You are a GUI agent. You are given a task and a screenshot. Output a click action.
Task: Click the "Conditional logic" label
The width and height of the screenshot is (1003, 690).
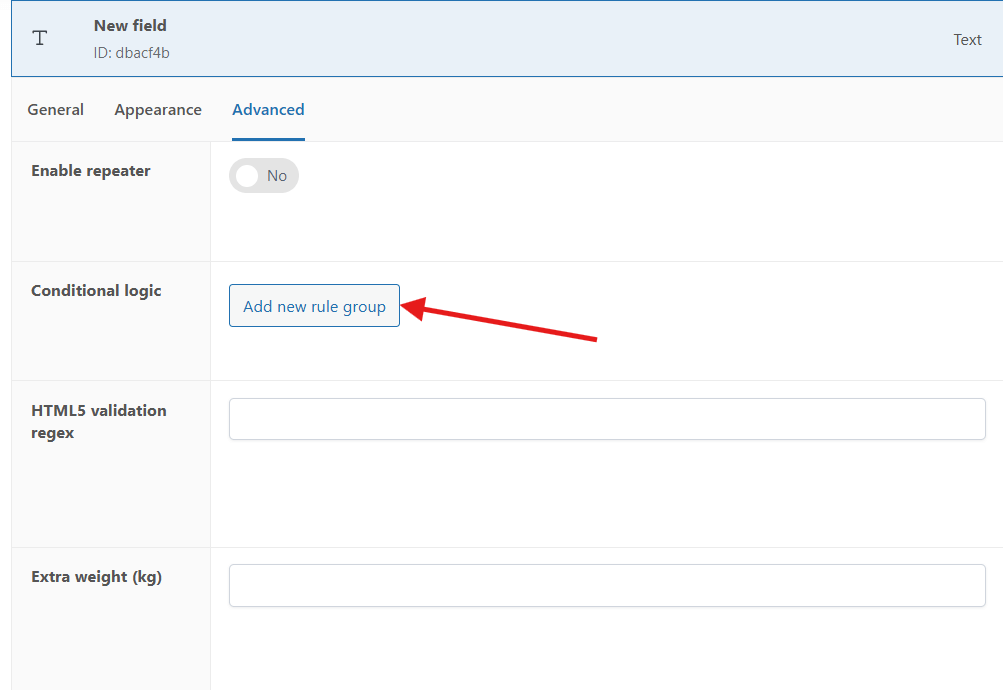(96, 291)
